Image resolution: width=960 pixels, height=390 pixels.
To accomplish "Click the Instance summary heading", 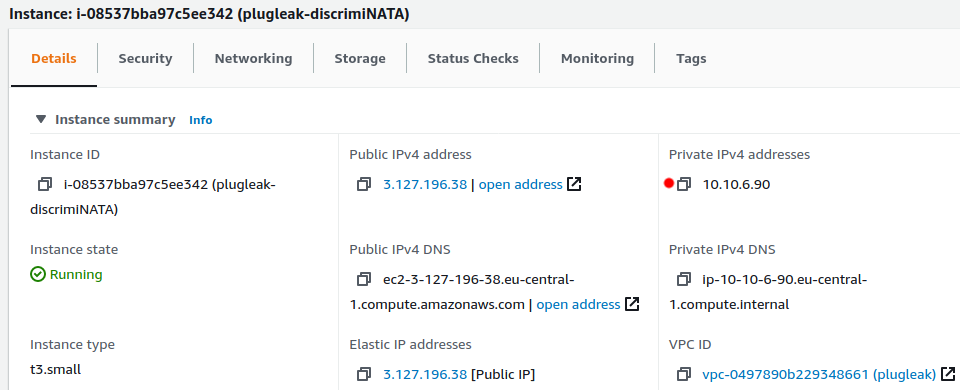I will (115, 119).
